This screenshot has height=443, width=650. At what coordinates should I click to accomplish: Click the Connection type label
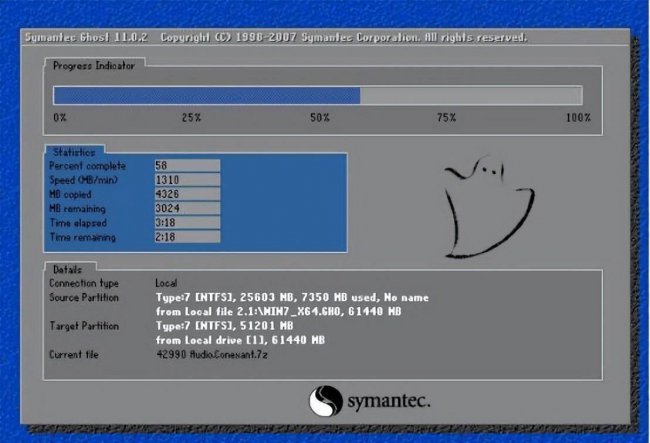[x=84, y=283]
